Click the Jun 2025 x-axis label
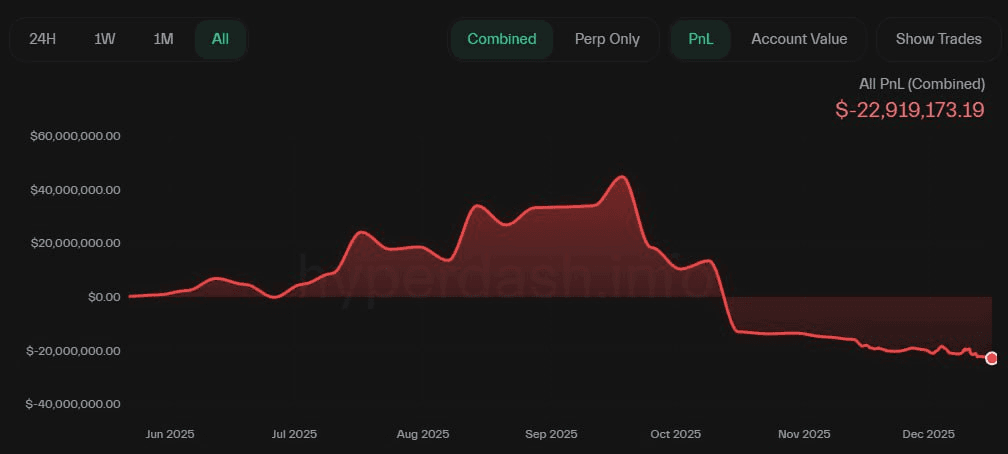This screenshot has width=1008, height=454. (170, 434)
